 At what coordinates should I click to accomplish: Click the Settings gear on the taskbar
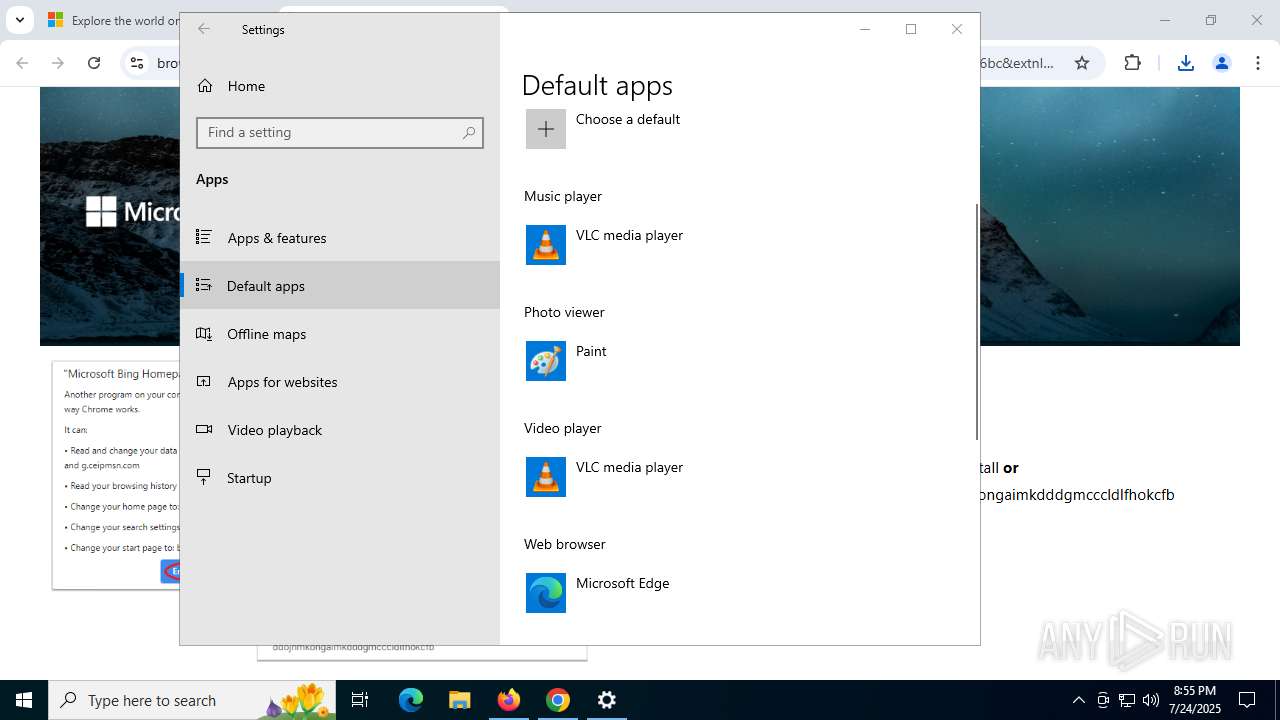pos(607,700)
